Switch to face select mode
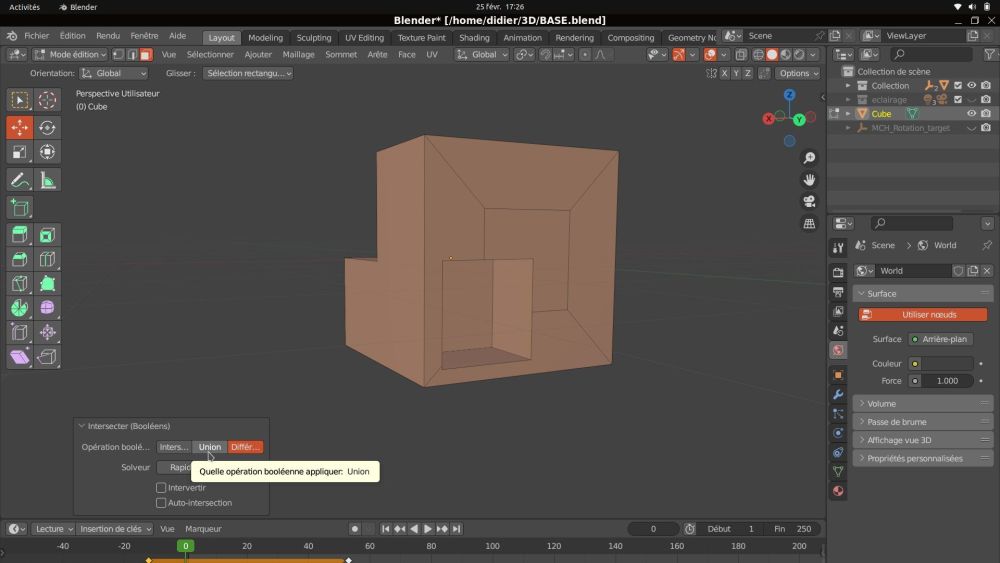Viewport: 1000px width, 563px height. [146, 55]
